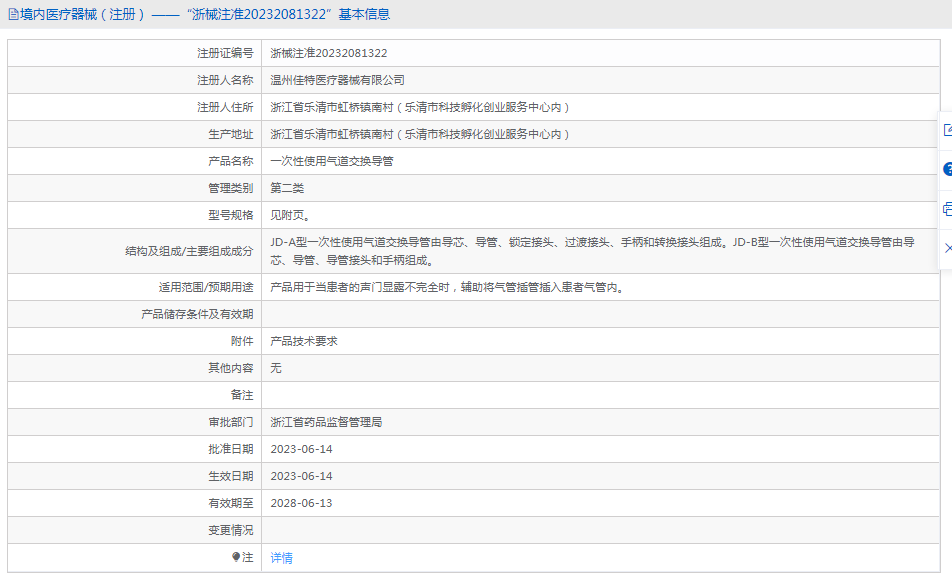Click the 见附页。 value for 型号规格
This screenshot has width=952, height=579.
[x=290, y=215]
